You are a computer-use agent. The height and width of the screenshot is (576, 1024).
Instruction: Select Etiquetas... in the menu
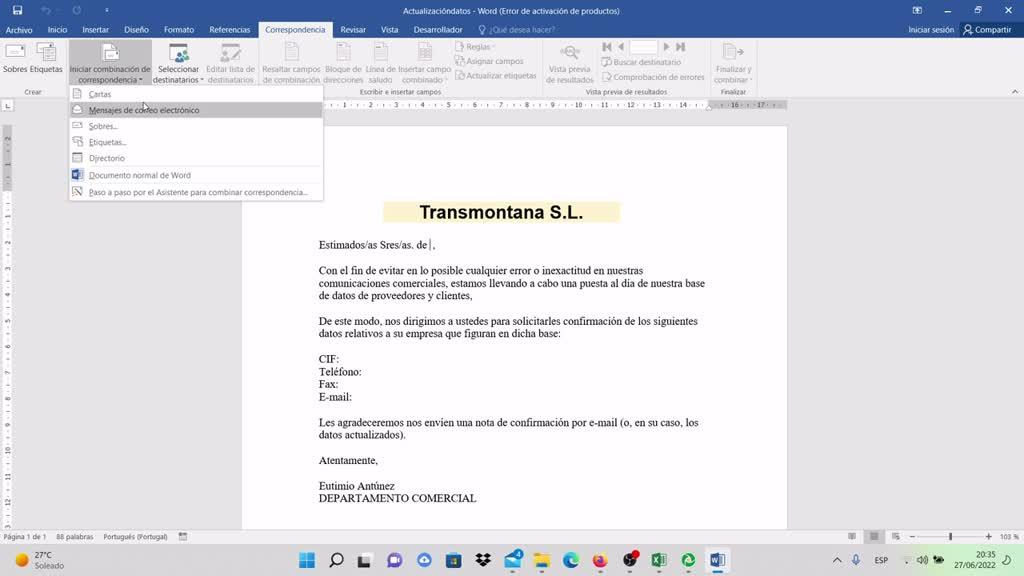(x=196, y=142)
